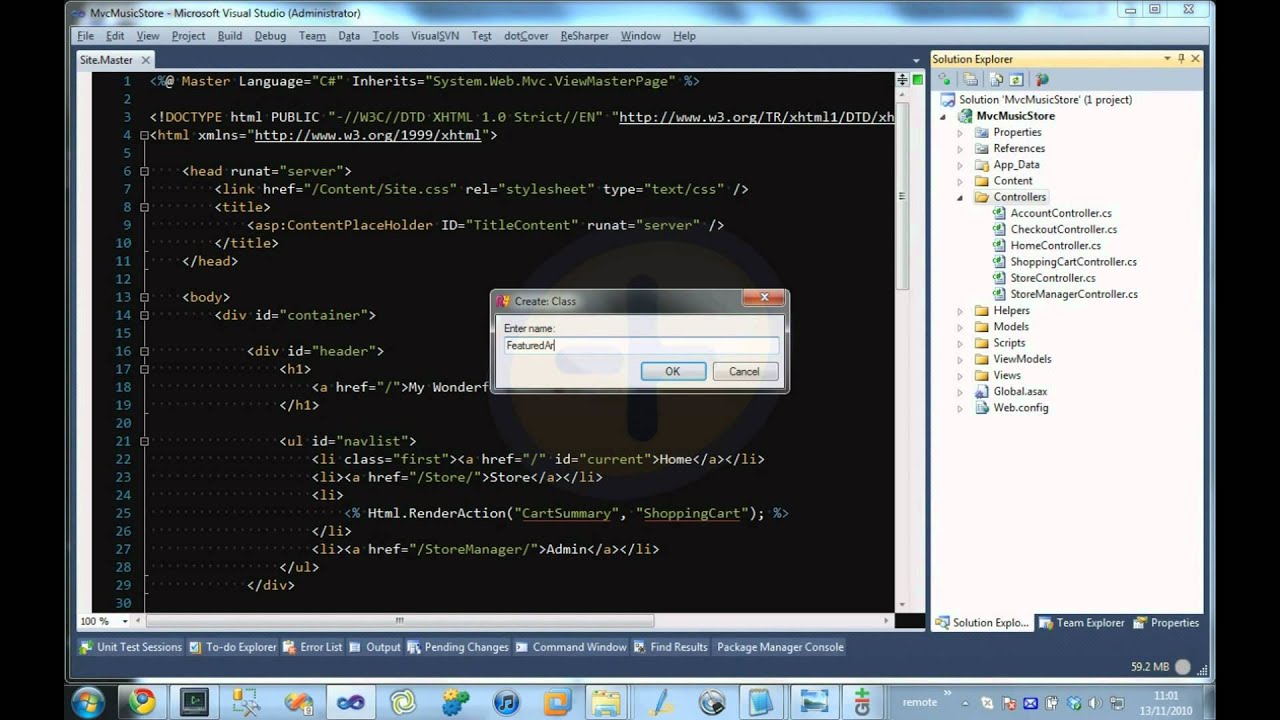This screenshot has width=1280, height=720.
Task: Click OK in Create Class dialog
Action: tap(673, 372)
